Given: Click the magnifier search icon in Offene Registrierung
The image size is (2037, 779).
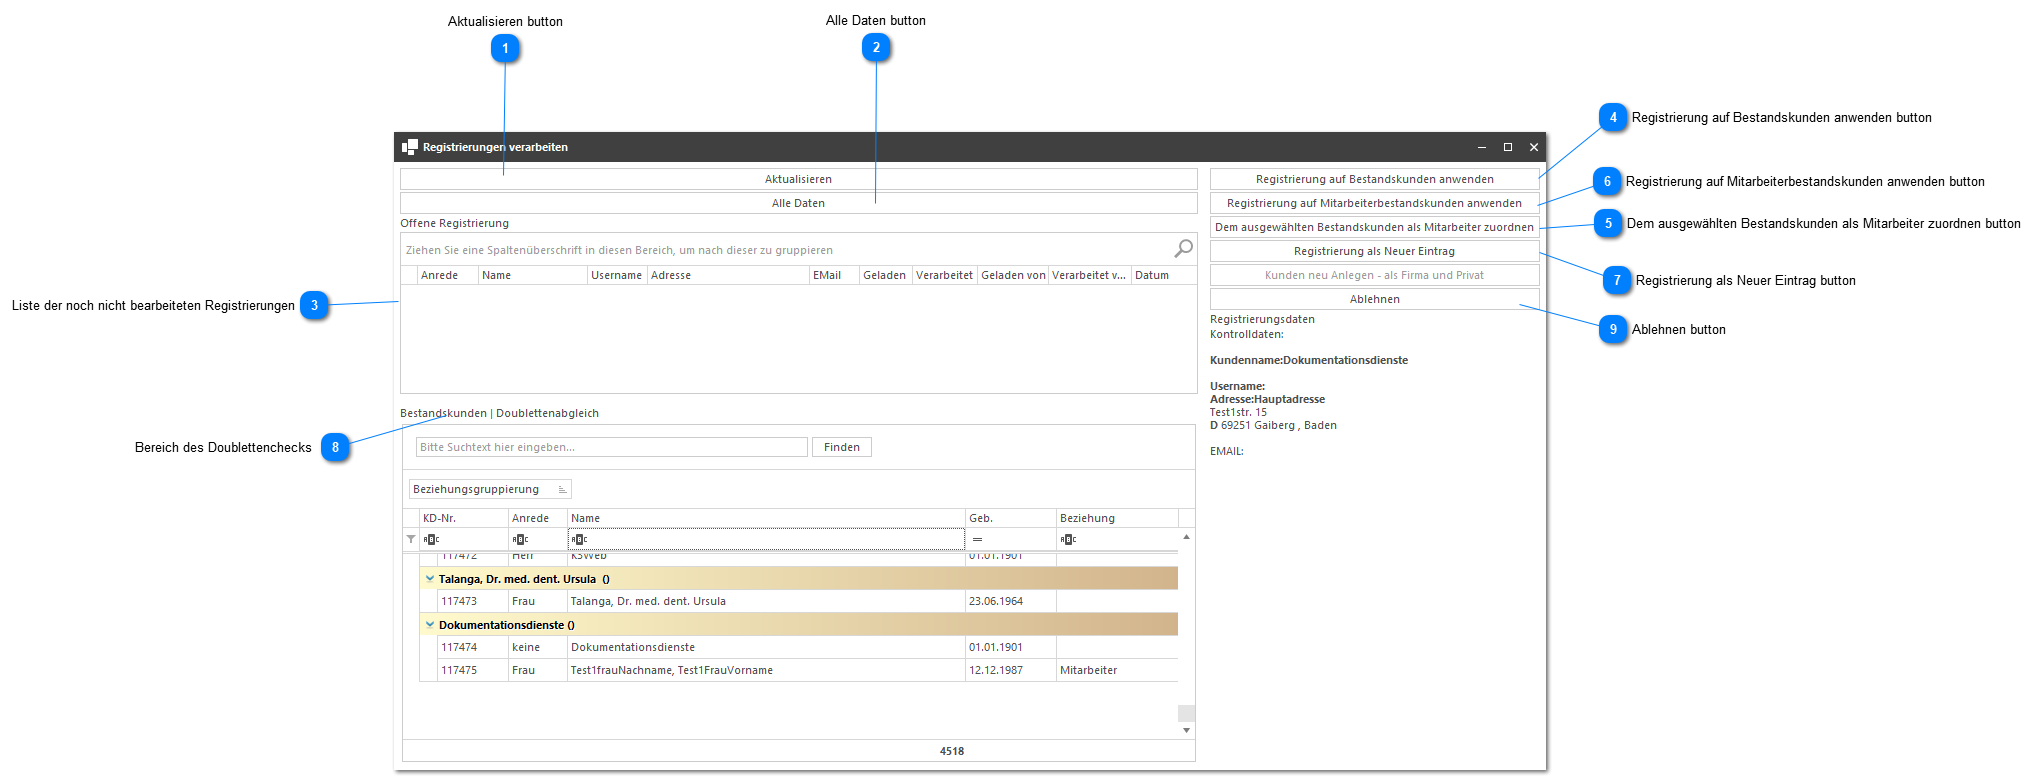Looking at the screenshot, I should click(x=1183, y=249).
